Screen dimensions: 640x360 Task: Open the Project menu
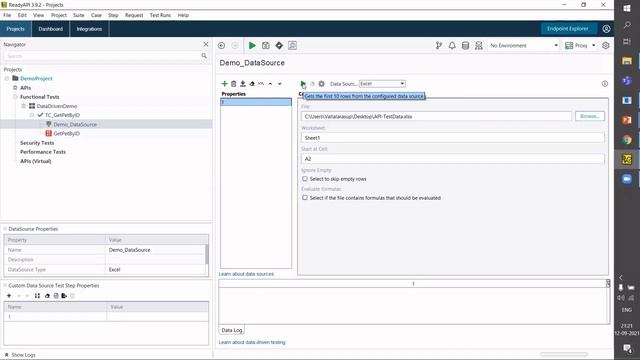(59, 15)
